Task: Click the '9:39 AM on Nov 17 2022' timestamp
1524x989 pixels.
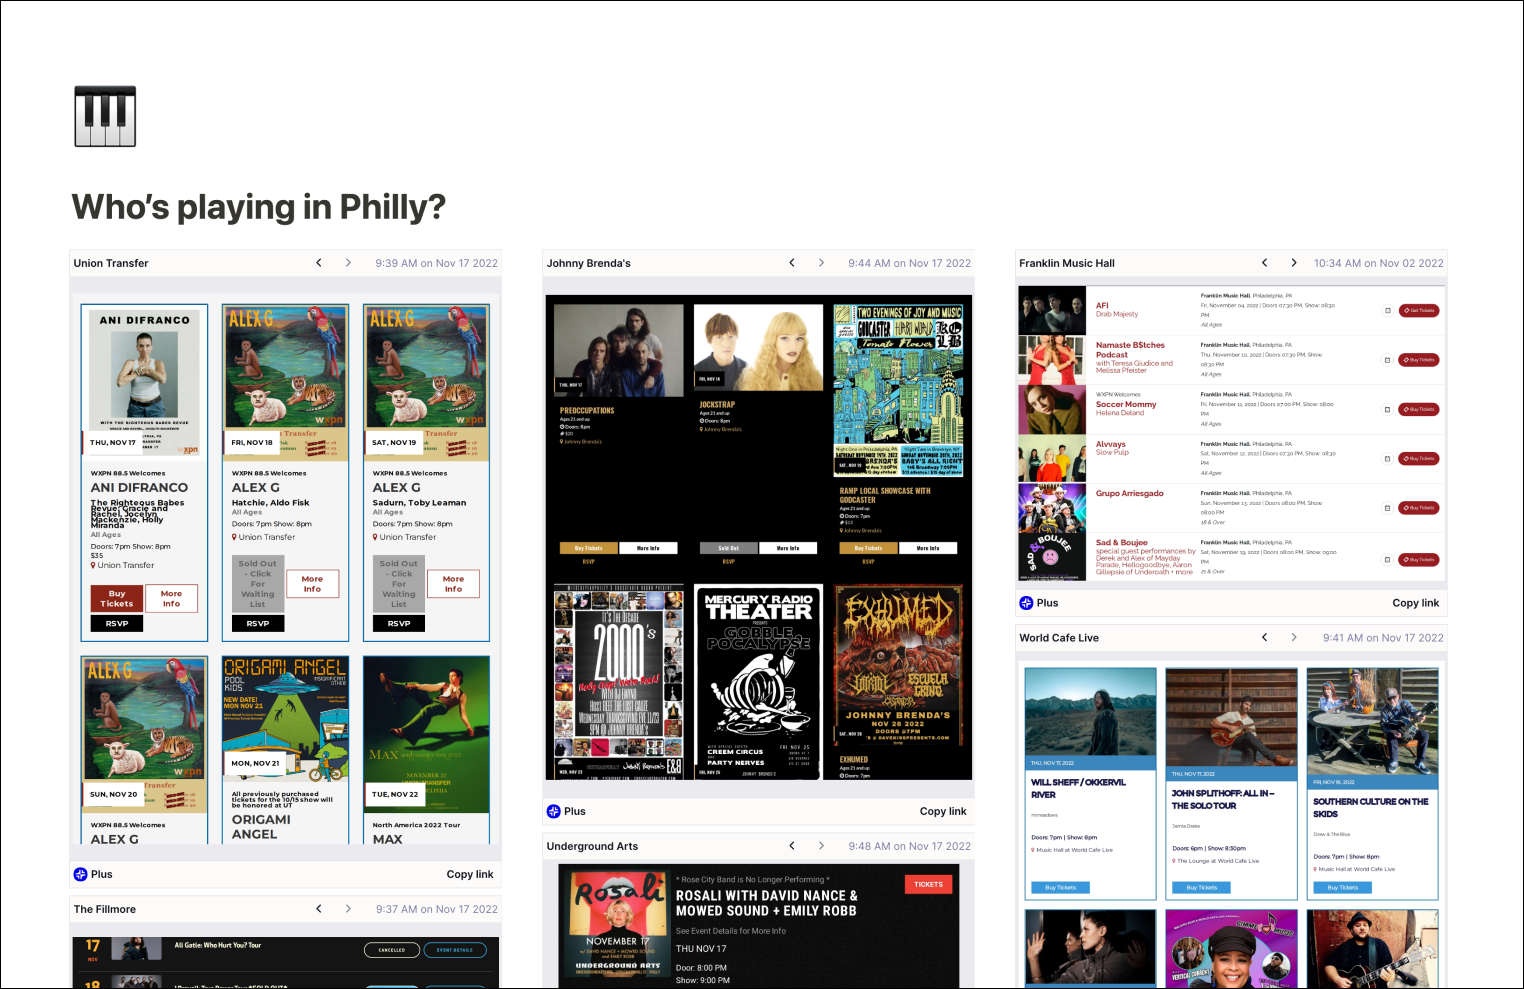Action: [x=437, y=263]
